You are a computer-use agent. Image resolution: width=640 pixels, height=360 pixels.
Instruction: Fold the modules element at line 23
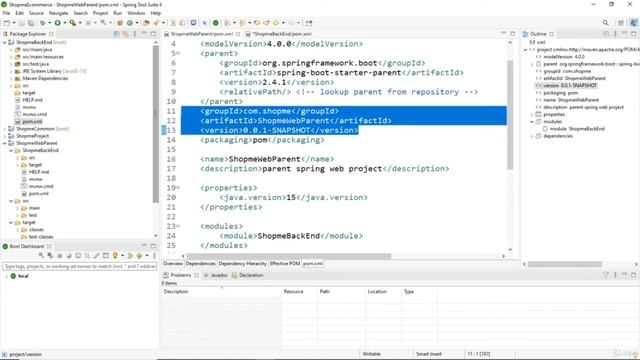click(x=178, y=226)
